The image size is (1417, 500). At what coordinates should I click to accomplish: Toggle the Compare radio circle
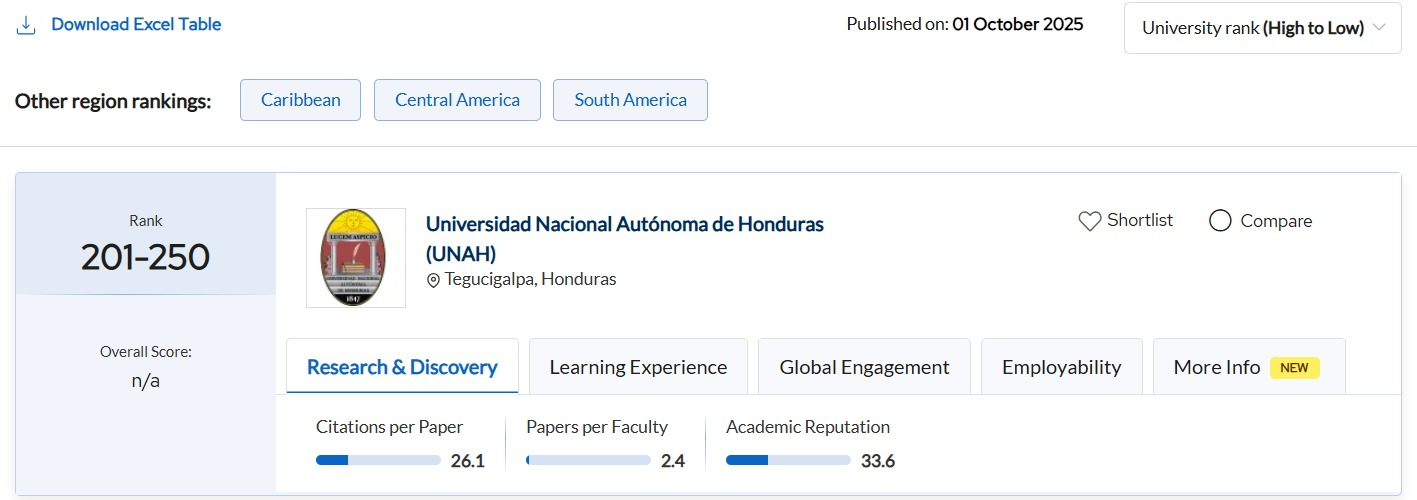tap(1220, 221)
